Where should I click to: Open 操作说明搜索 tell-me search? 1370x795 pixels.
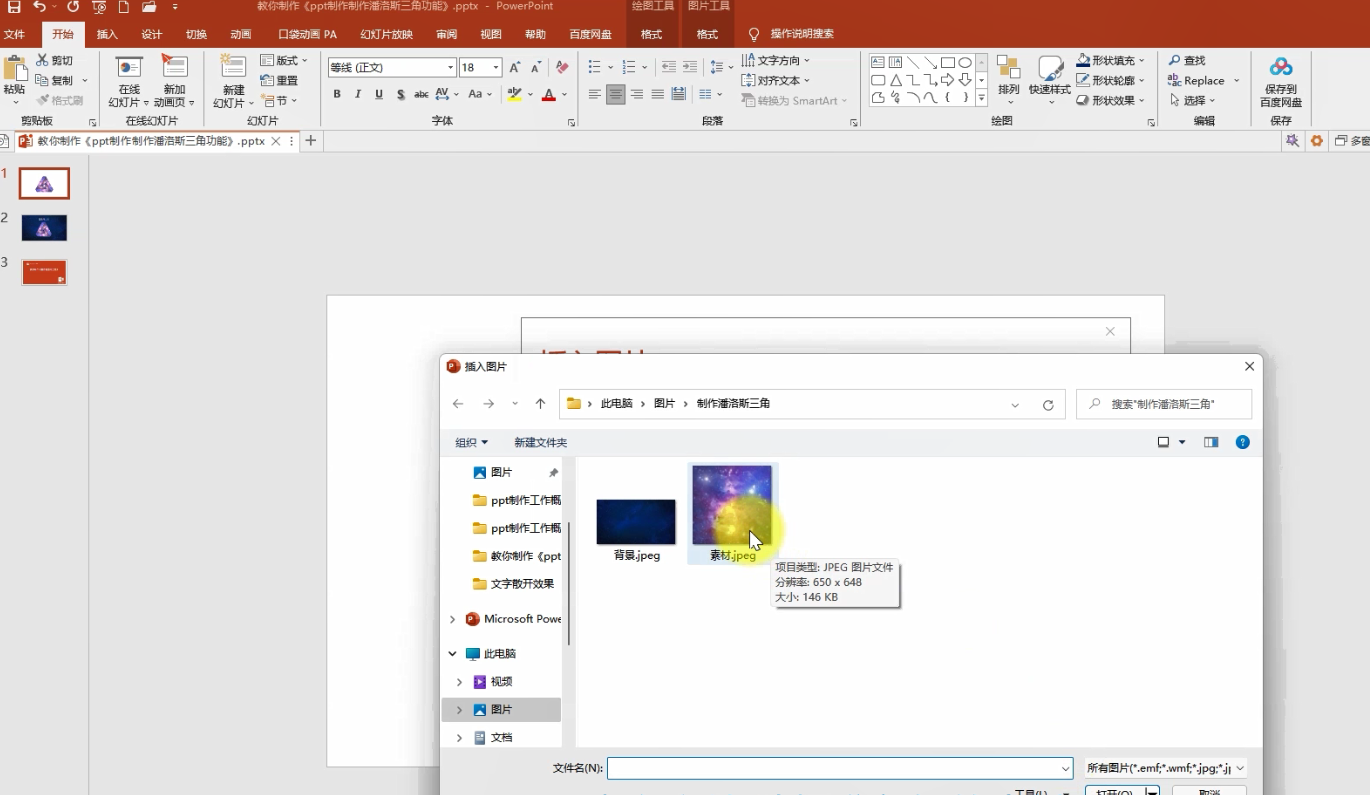click(801, 34)
